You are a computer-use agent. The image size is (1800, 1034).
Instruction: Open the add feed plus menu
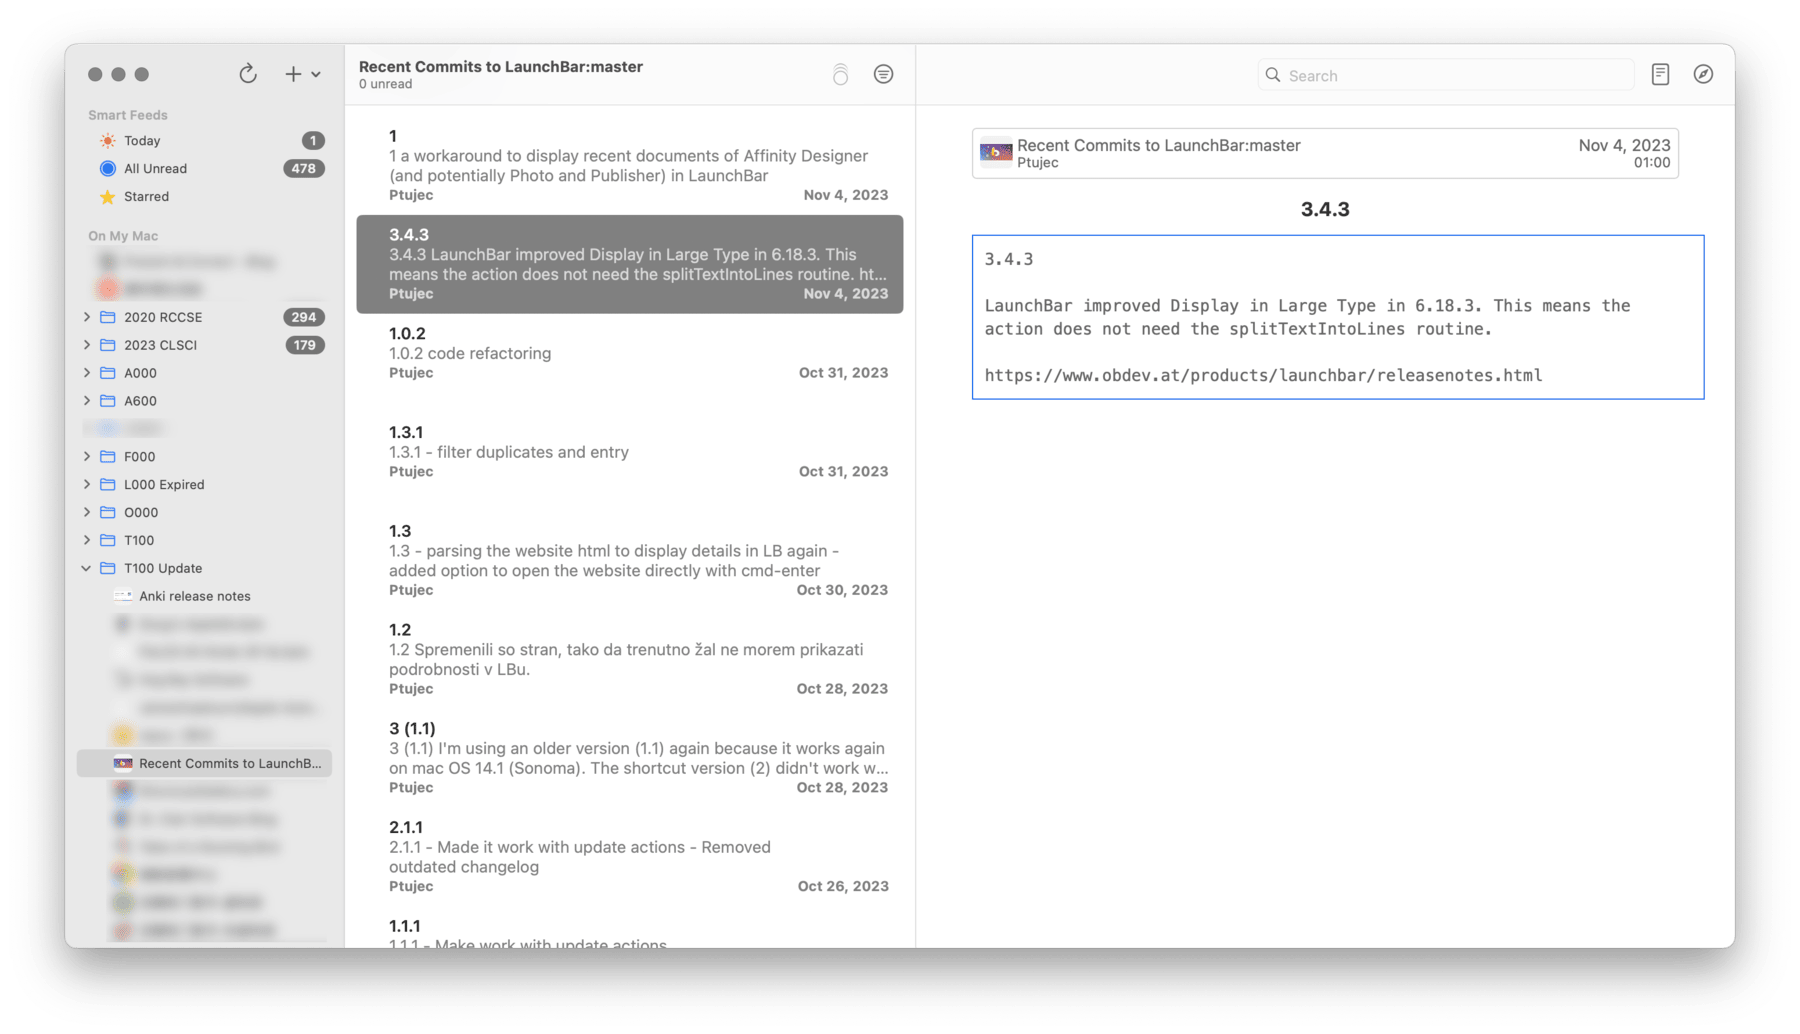[301, 74]
